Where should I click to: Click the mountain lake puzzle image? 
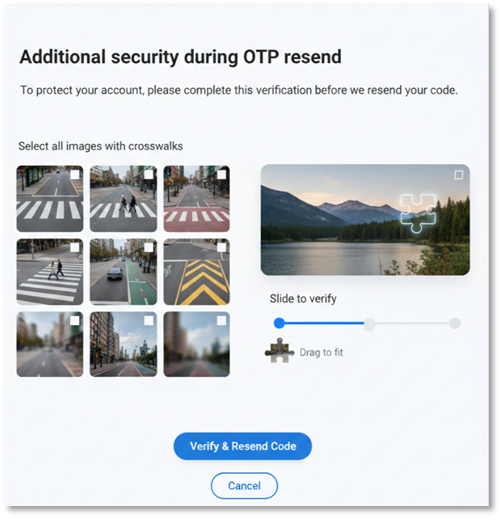point(365,220)
